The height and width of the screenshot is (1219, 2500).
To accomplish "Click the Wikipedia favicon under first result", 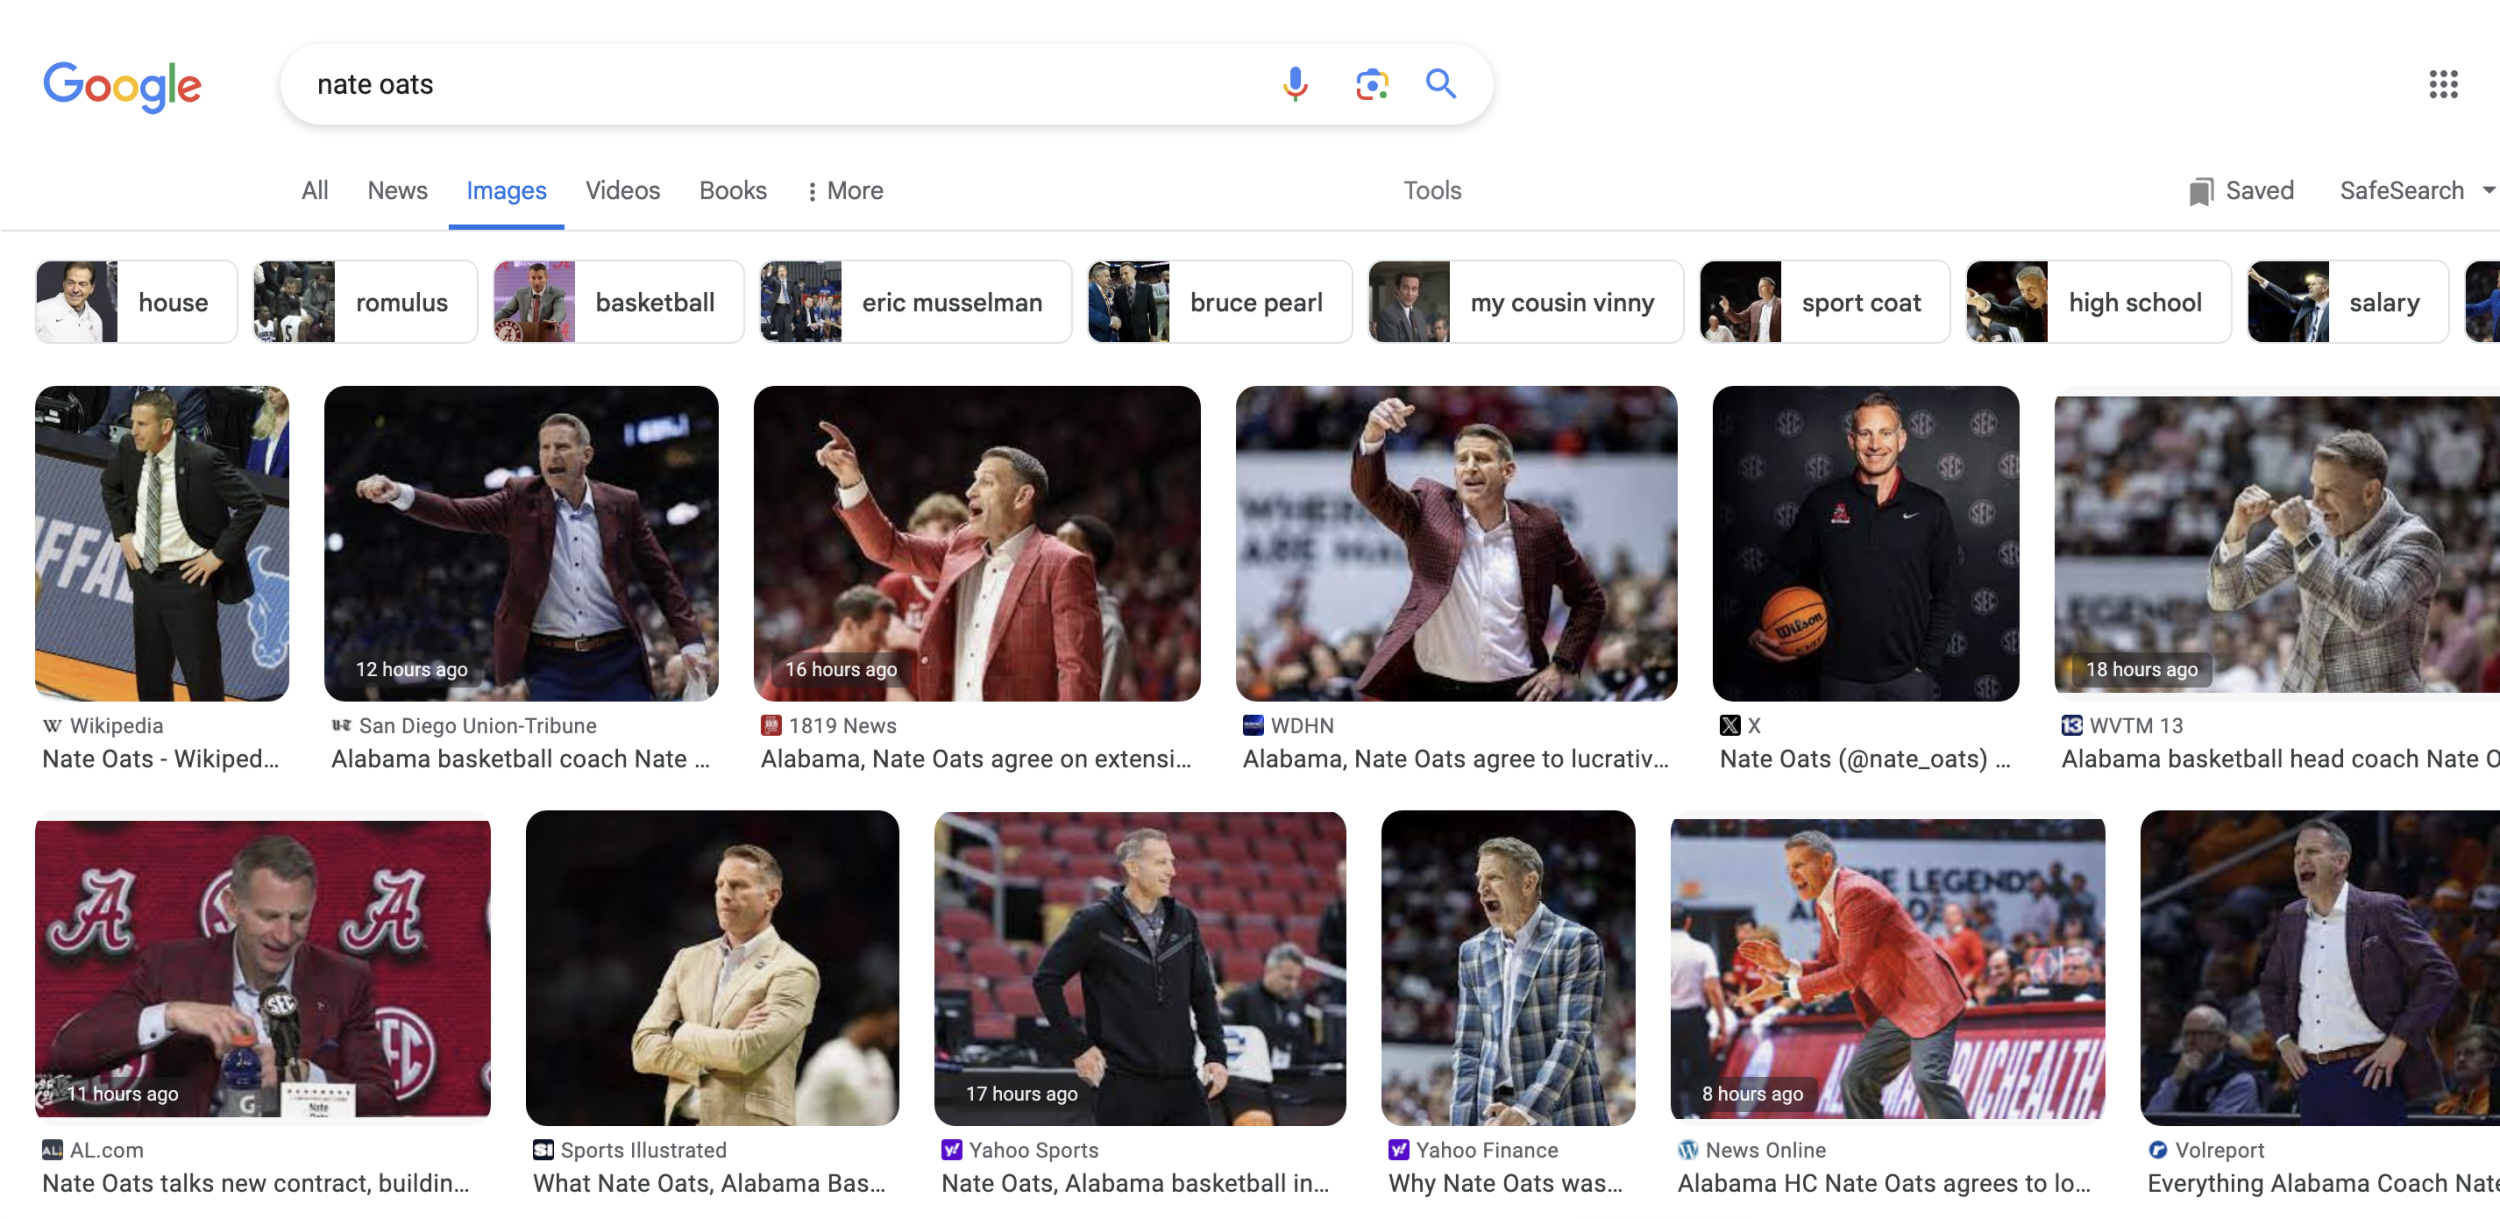I will tap(52, 726).
